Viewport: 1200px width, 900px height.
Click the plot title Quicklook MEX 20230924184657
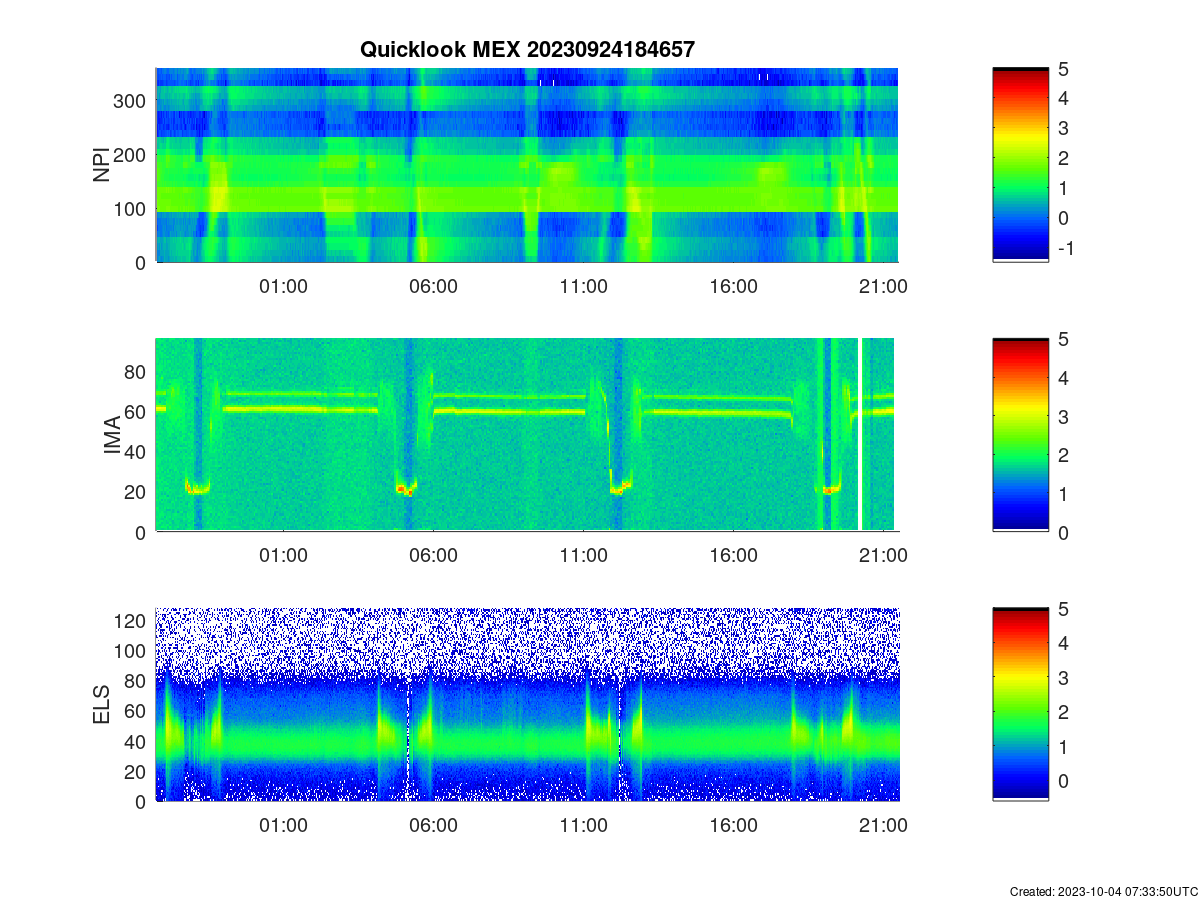[527, 49]
